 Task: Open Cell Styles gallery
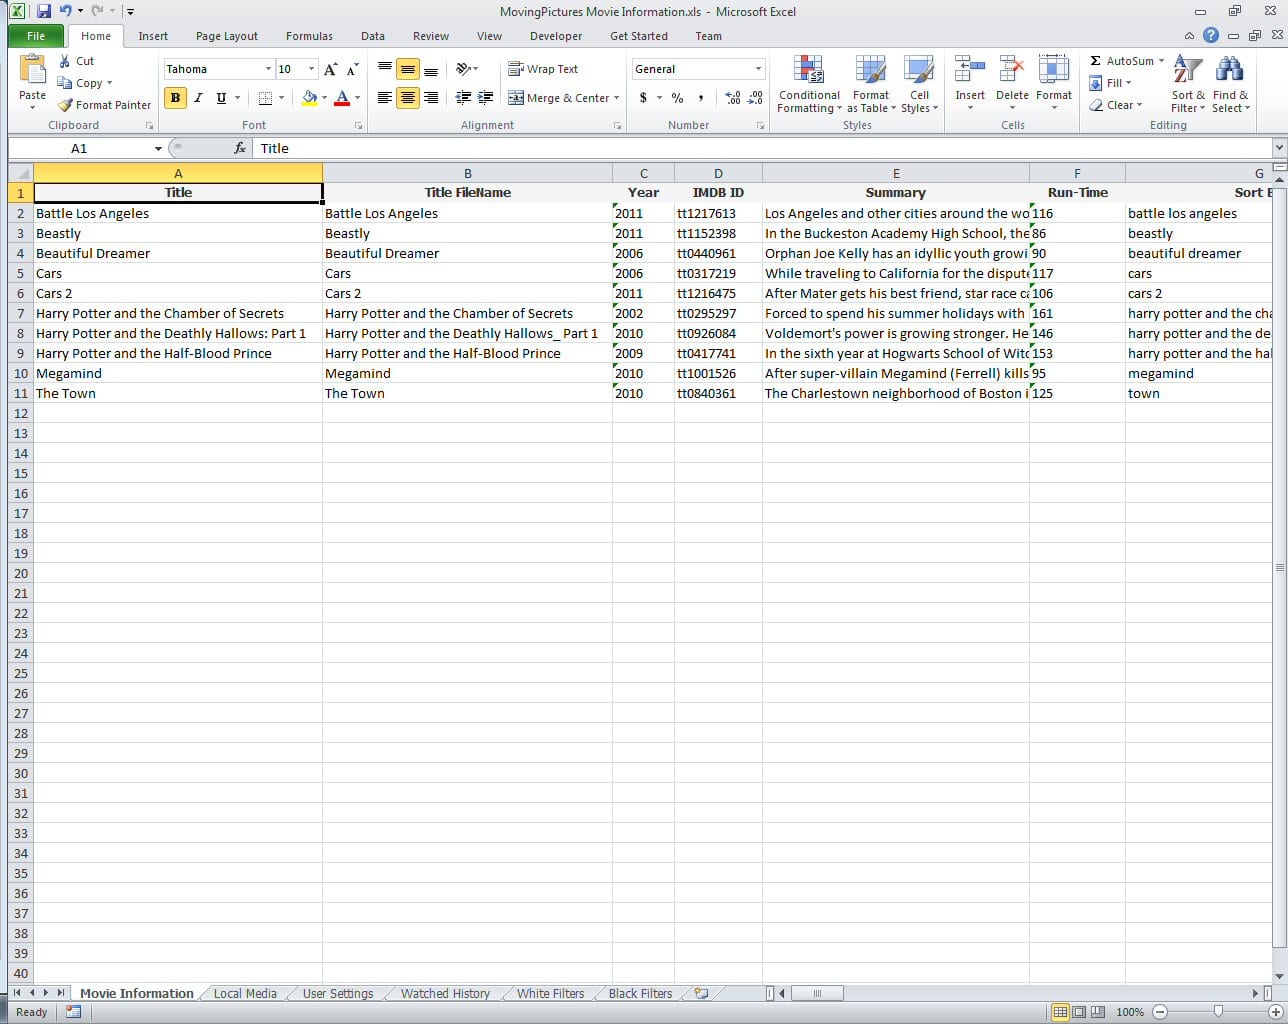pos(919,84)
